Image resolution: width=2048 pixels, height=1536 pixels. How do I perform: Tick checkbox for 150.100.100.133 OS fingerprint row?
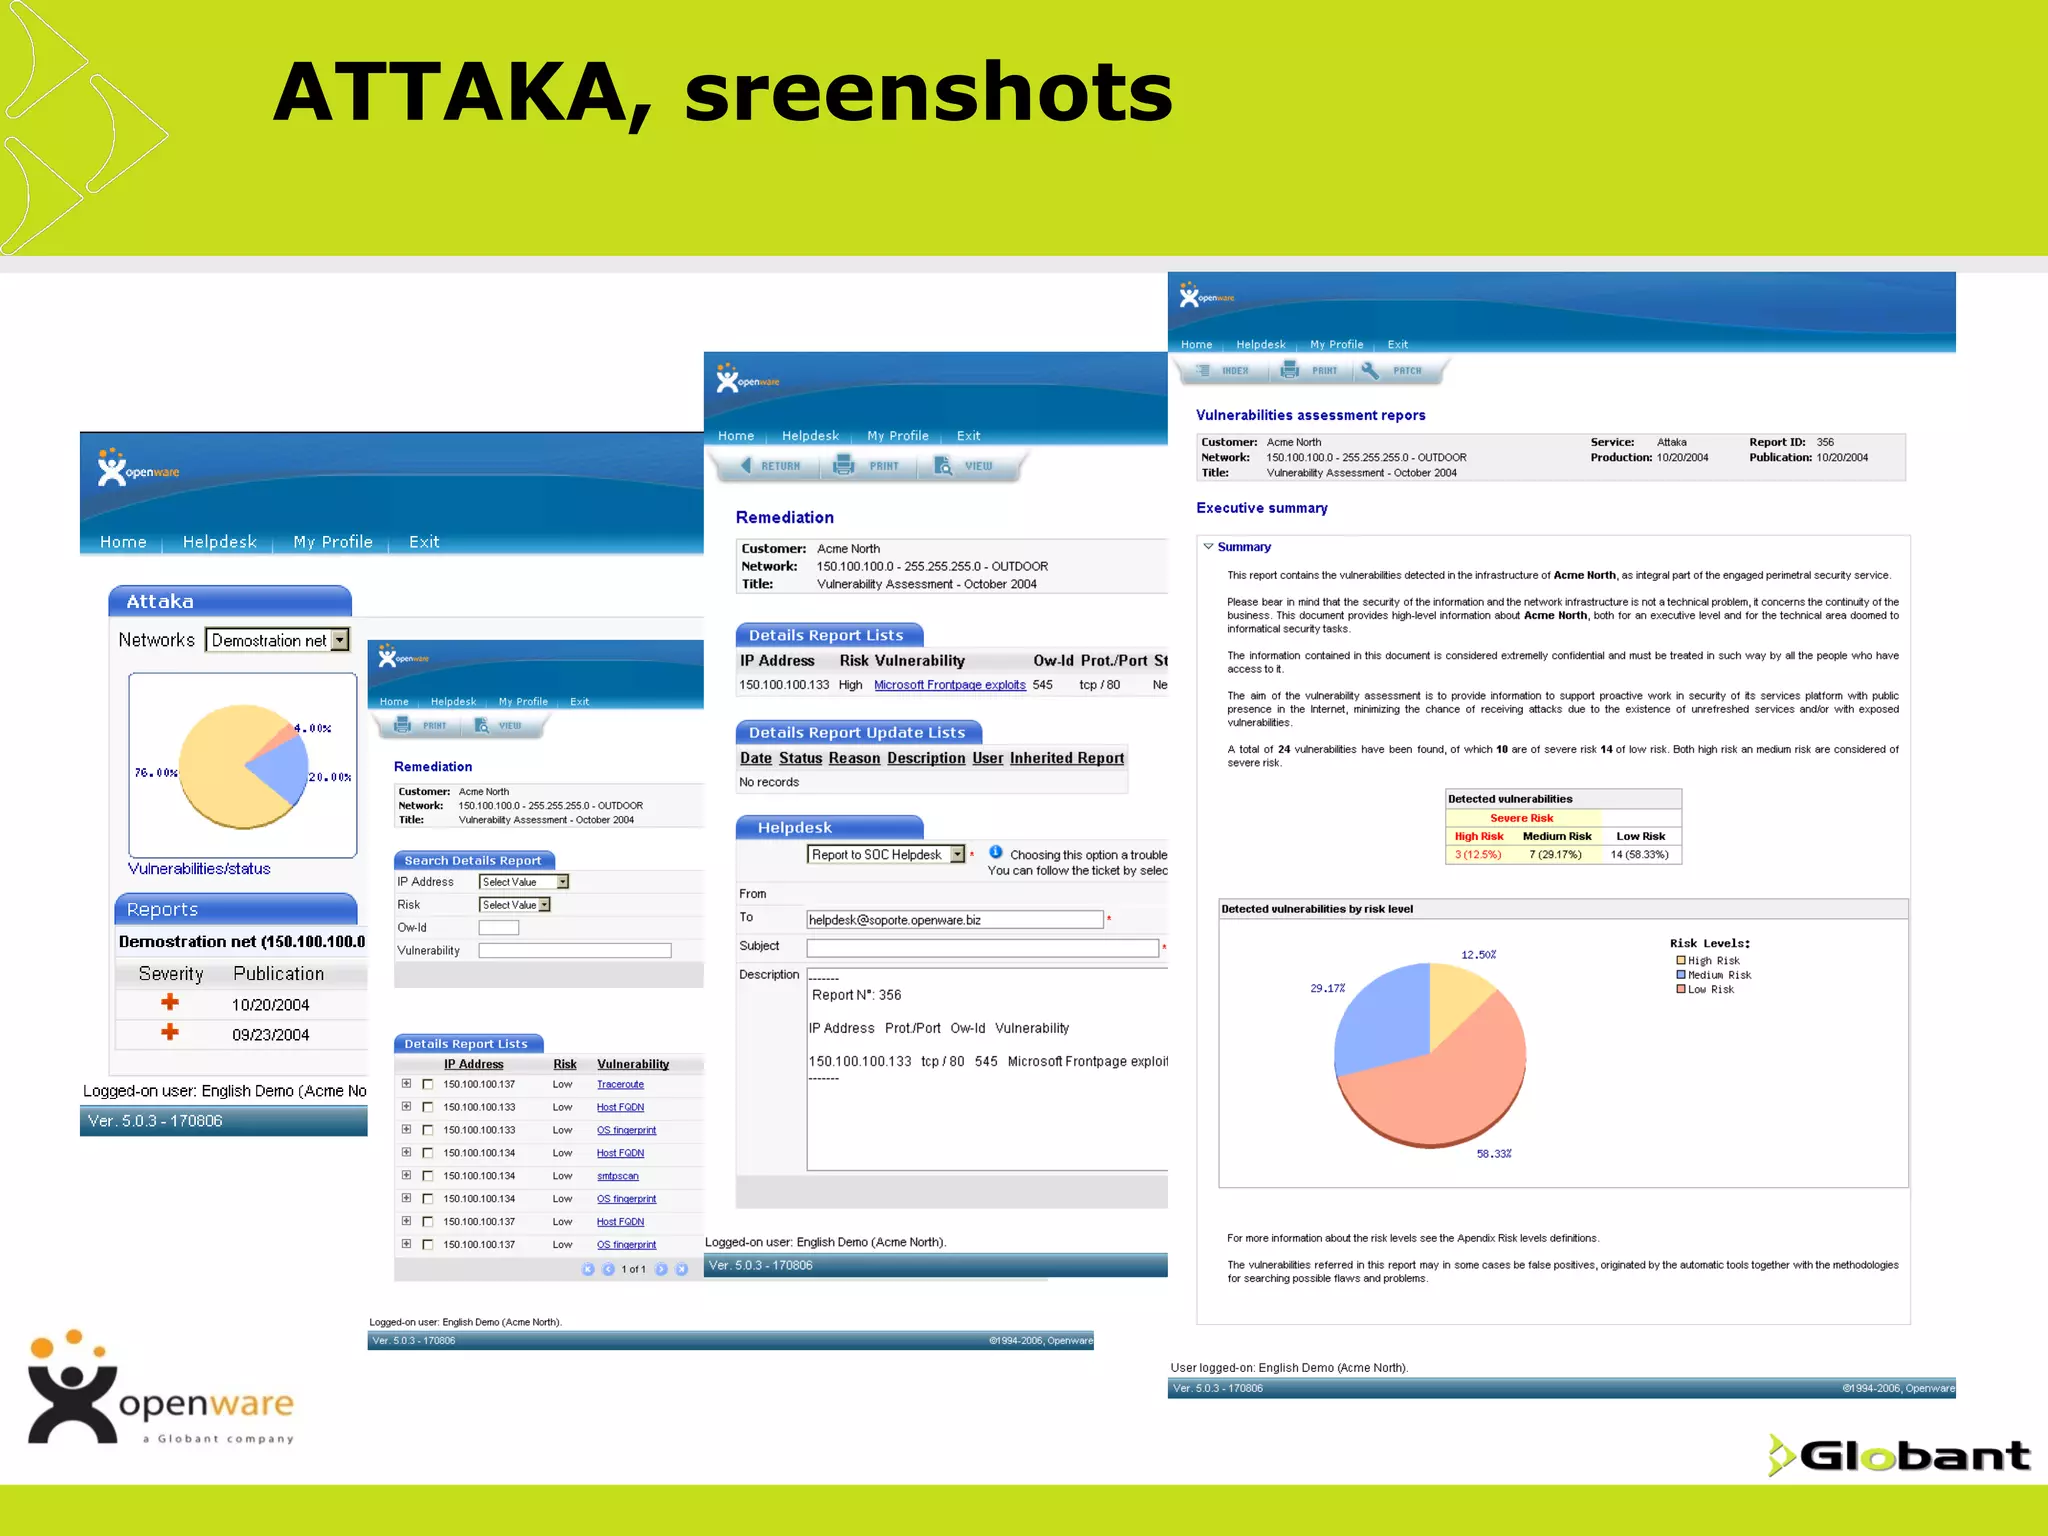click(x=428, y=1130)
